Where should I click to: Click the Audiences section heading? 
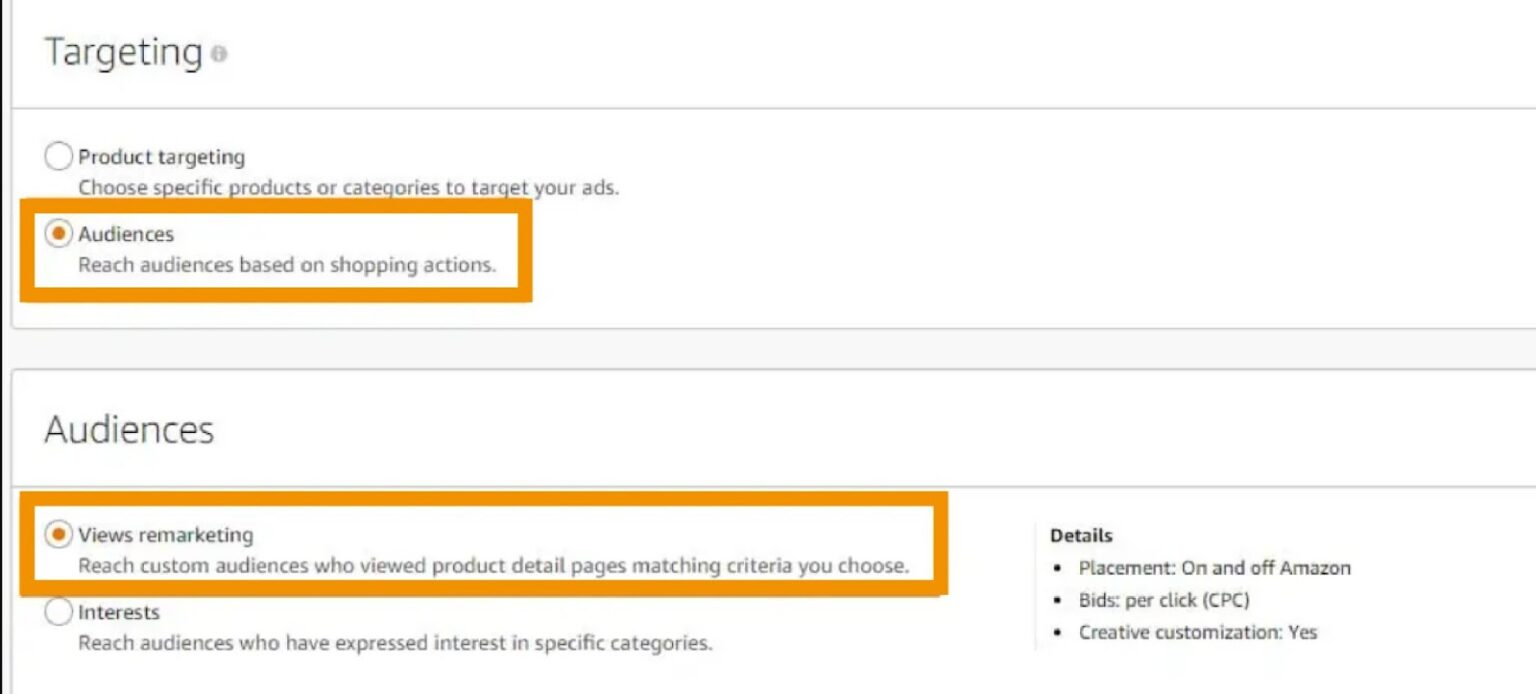pyautogui.click(x=129, y=430)
